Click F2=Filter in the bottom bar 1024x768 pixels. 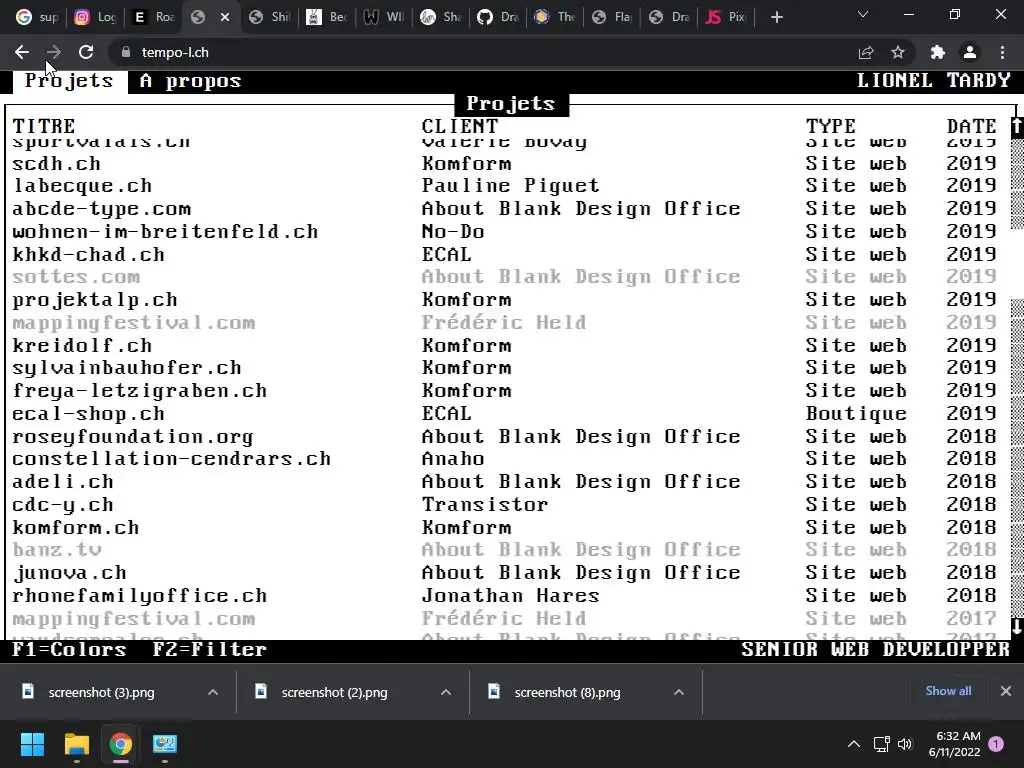(210, 650)
